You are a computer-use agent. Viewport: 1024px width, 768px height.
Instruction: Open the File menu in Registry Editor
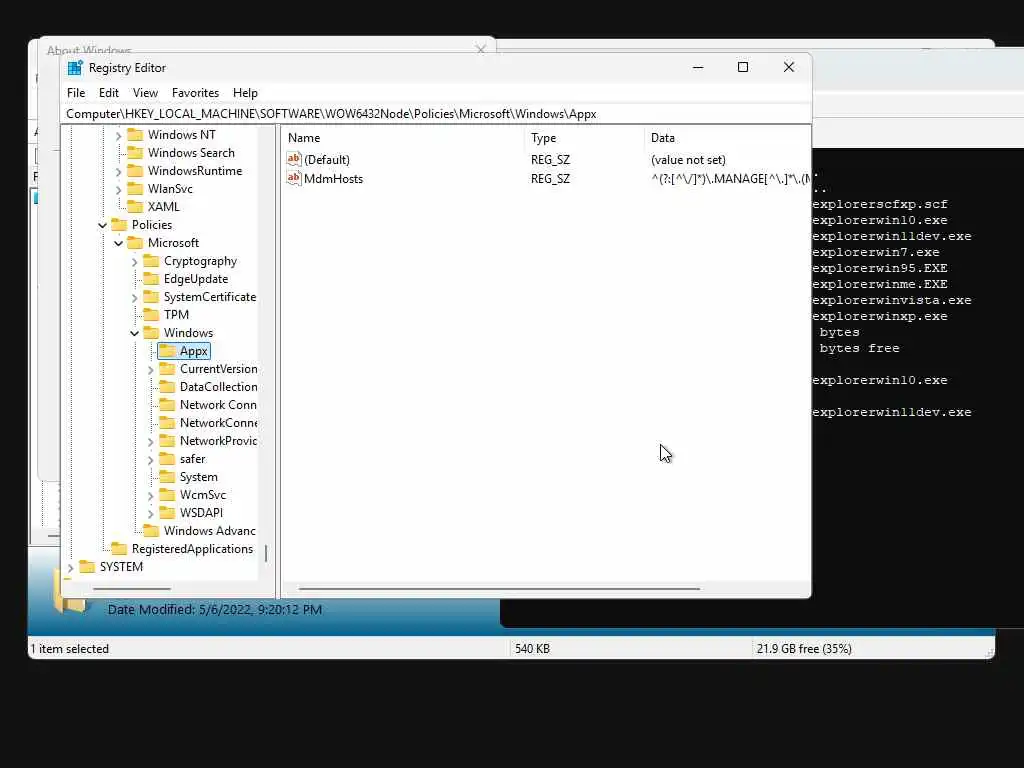pyautogui.click(x=76, y=93)
